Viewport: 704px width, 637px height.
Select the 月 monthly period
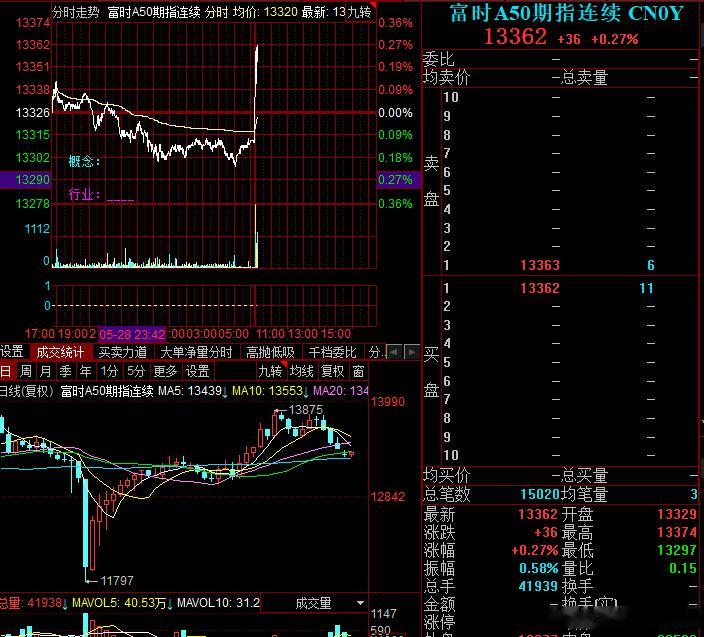[45, 371]
